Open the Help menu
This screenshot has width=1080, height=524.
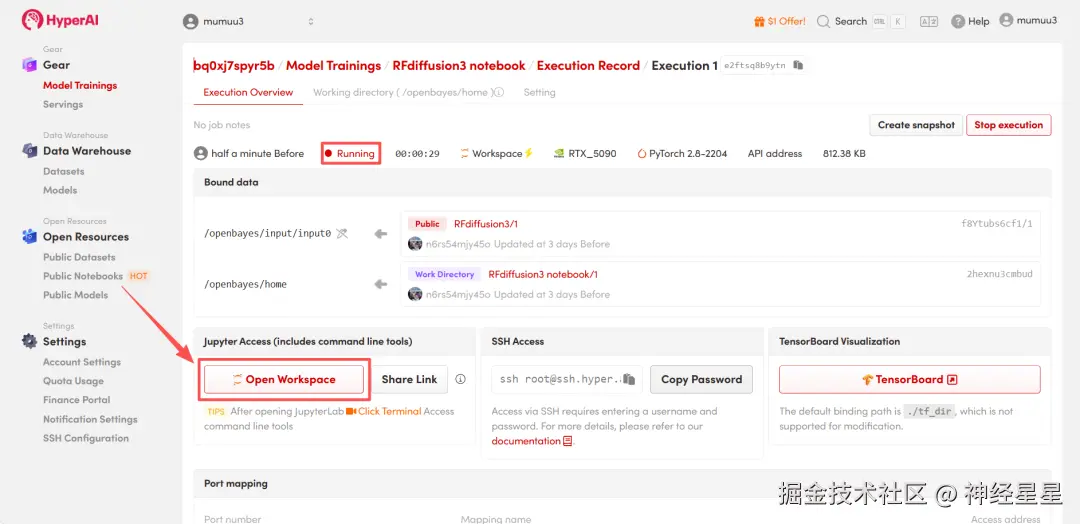[x=970, y=21]
